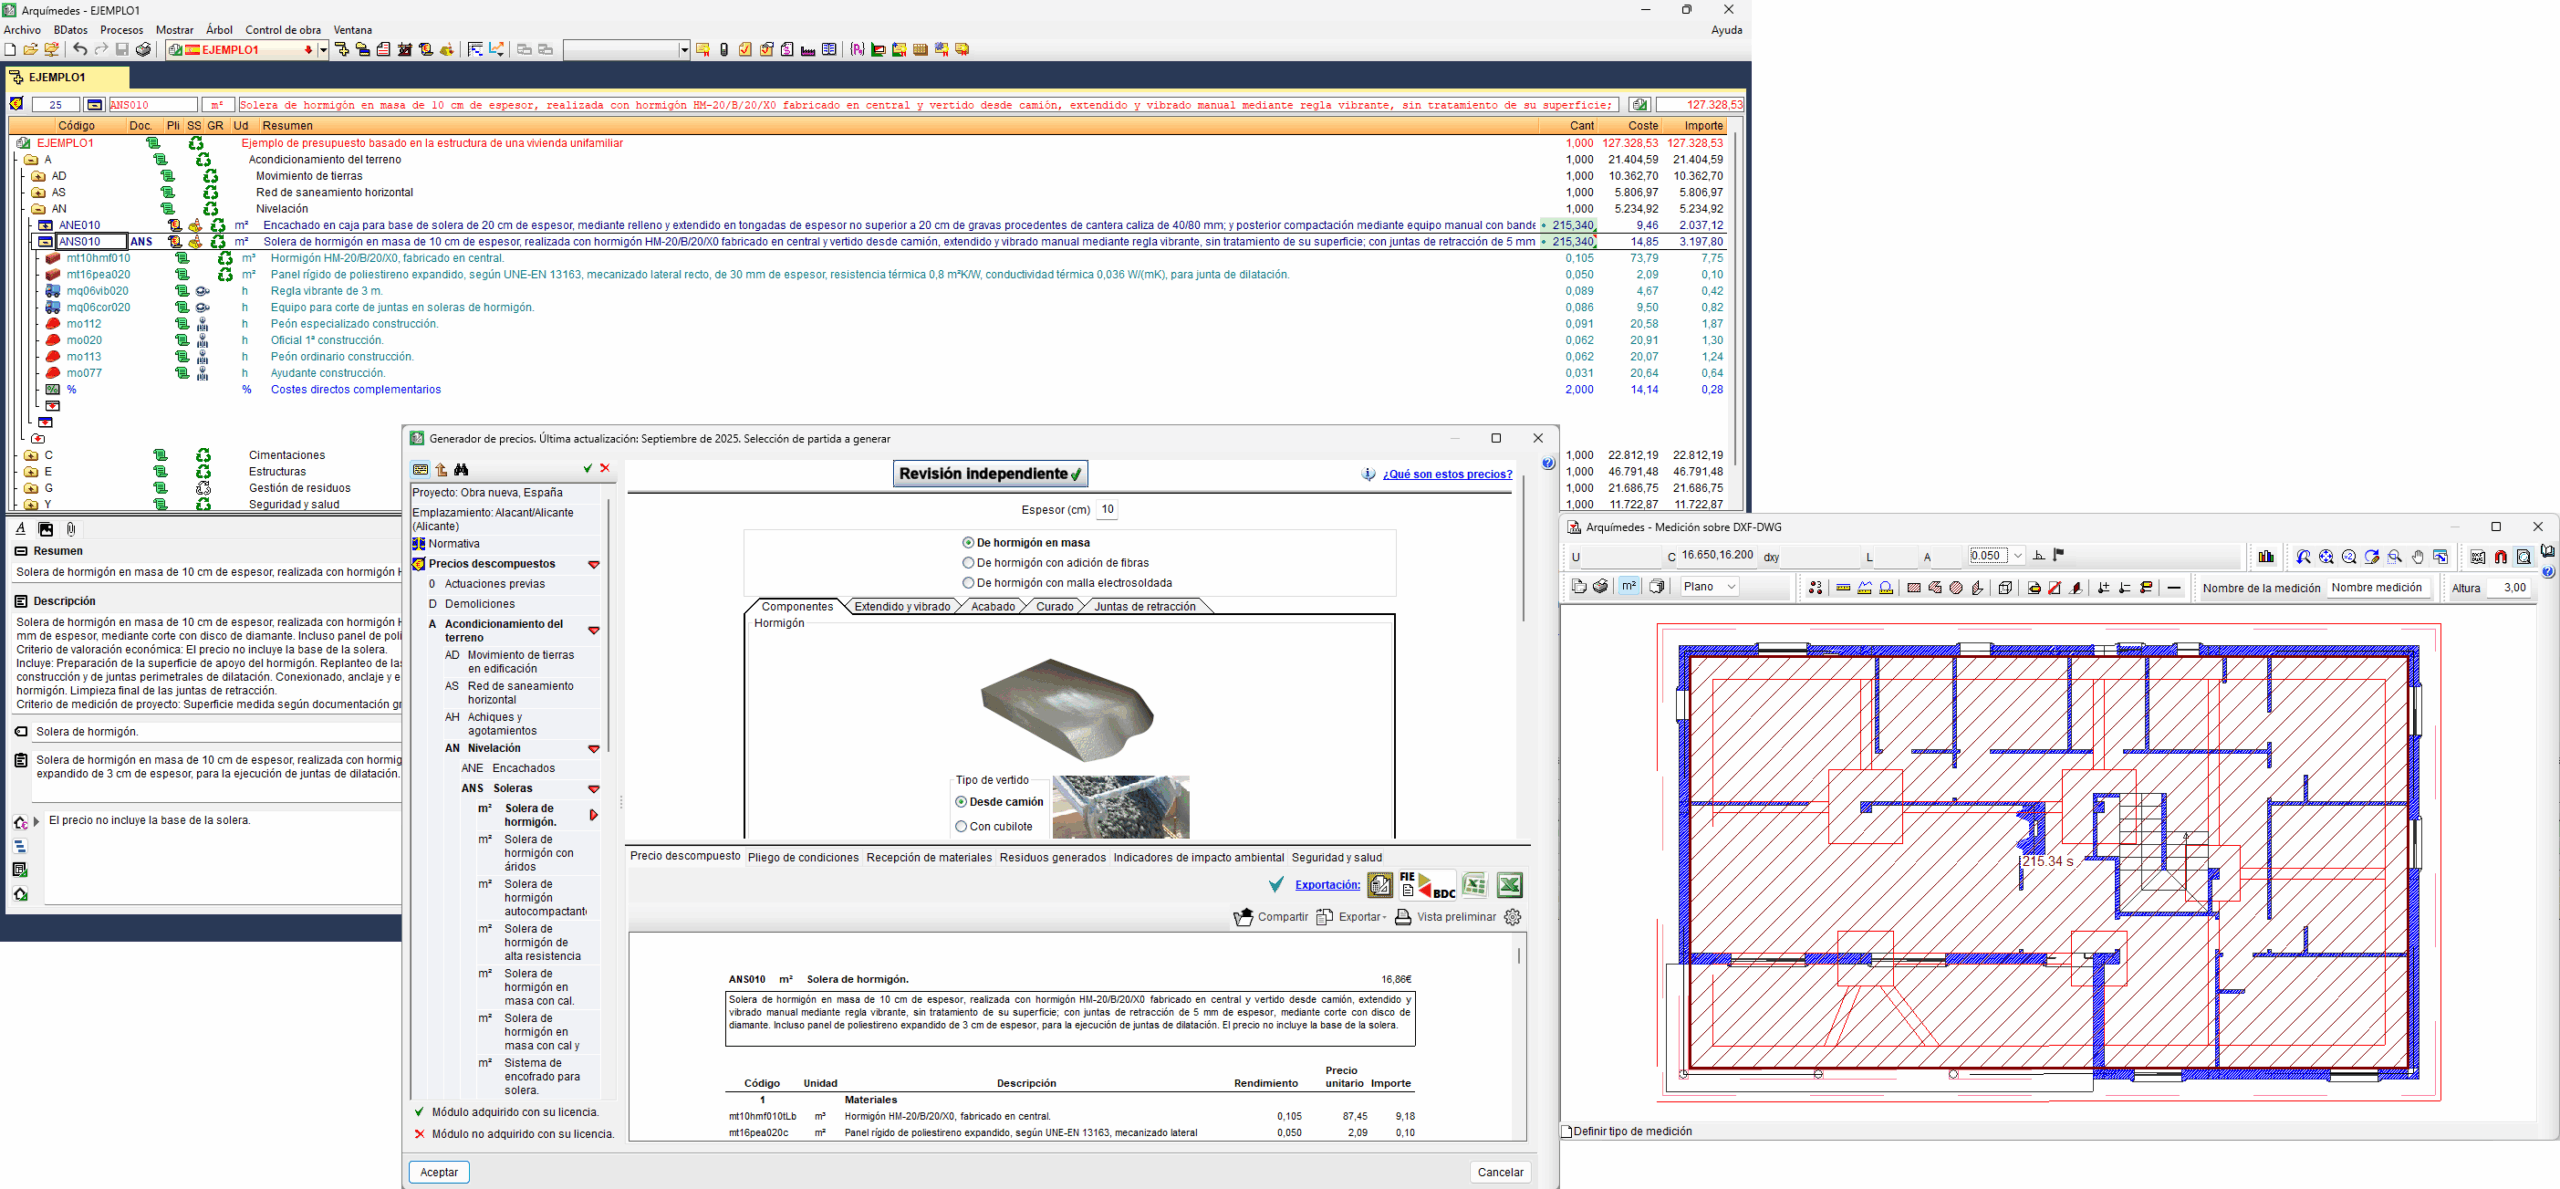Image resolution: width=2560 pixels, height=1189 pixels.
Task: Open the Plano dropdown
Action: tap(1711, 587)
